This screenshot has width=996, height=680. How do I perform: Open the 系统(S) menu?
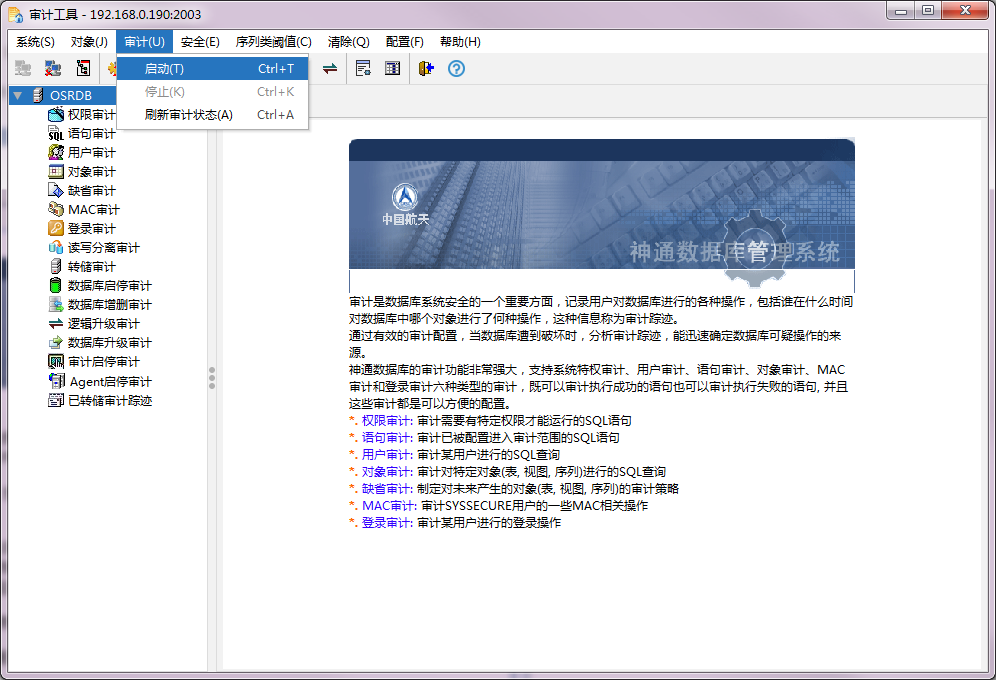click(36, 42)
